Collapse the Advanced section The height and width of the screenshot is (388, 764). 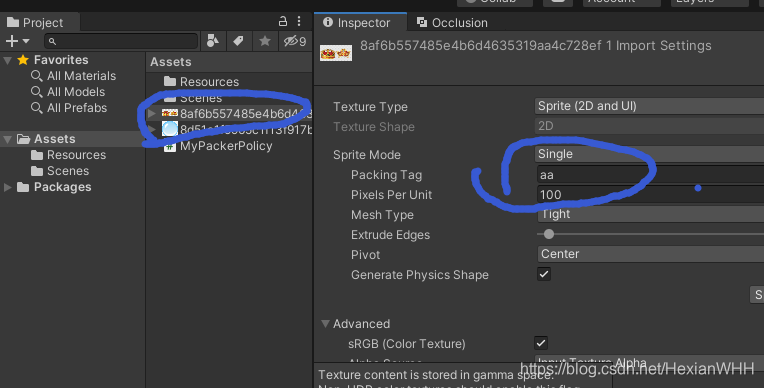[x=325, y=324]
